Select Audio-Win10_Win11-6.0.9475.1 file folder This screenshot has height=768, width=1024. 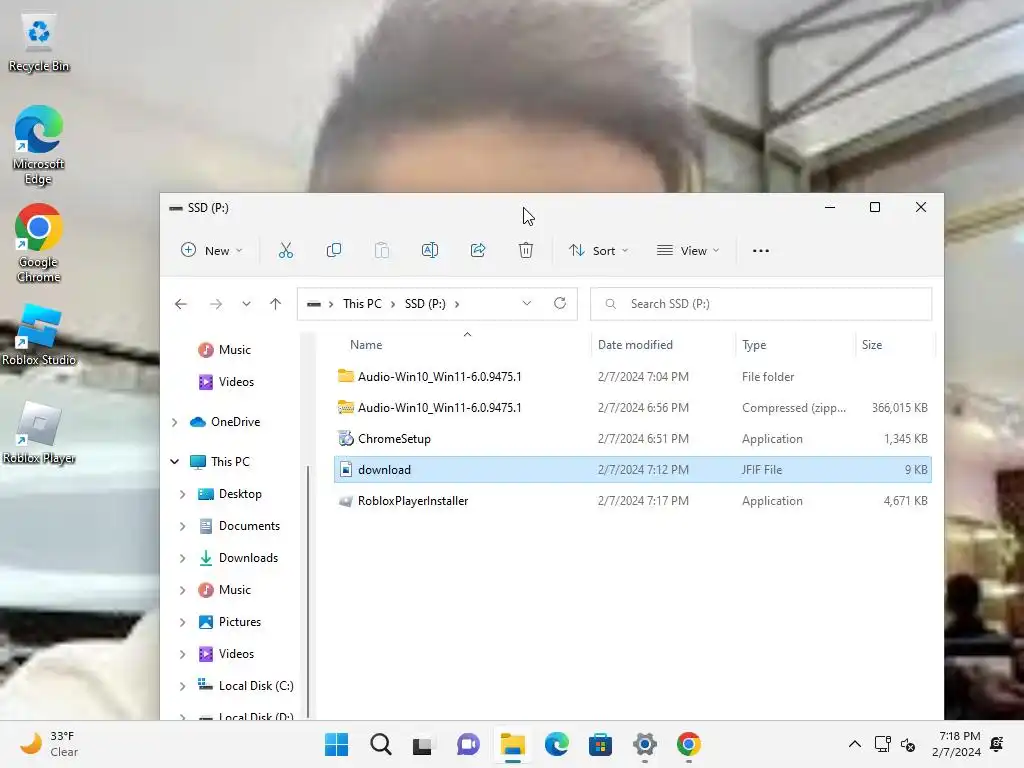tap(632, 377)
